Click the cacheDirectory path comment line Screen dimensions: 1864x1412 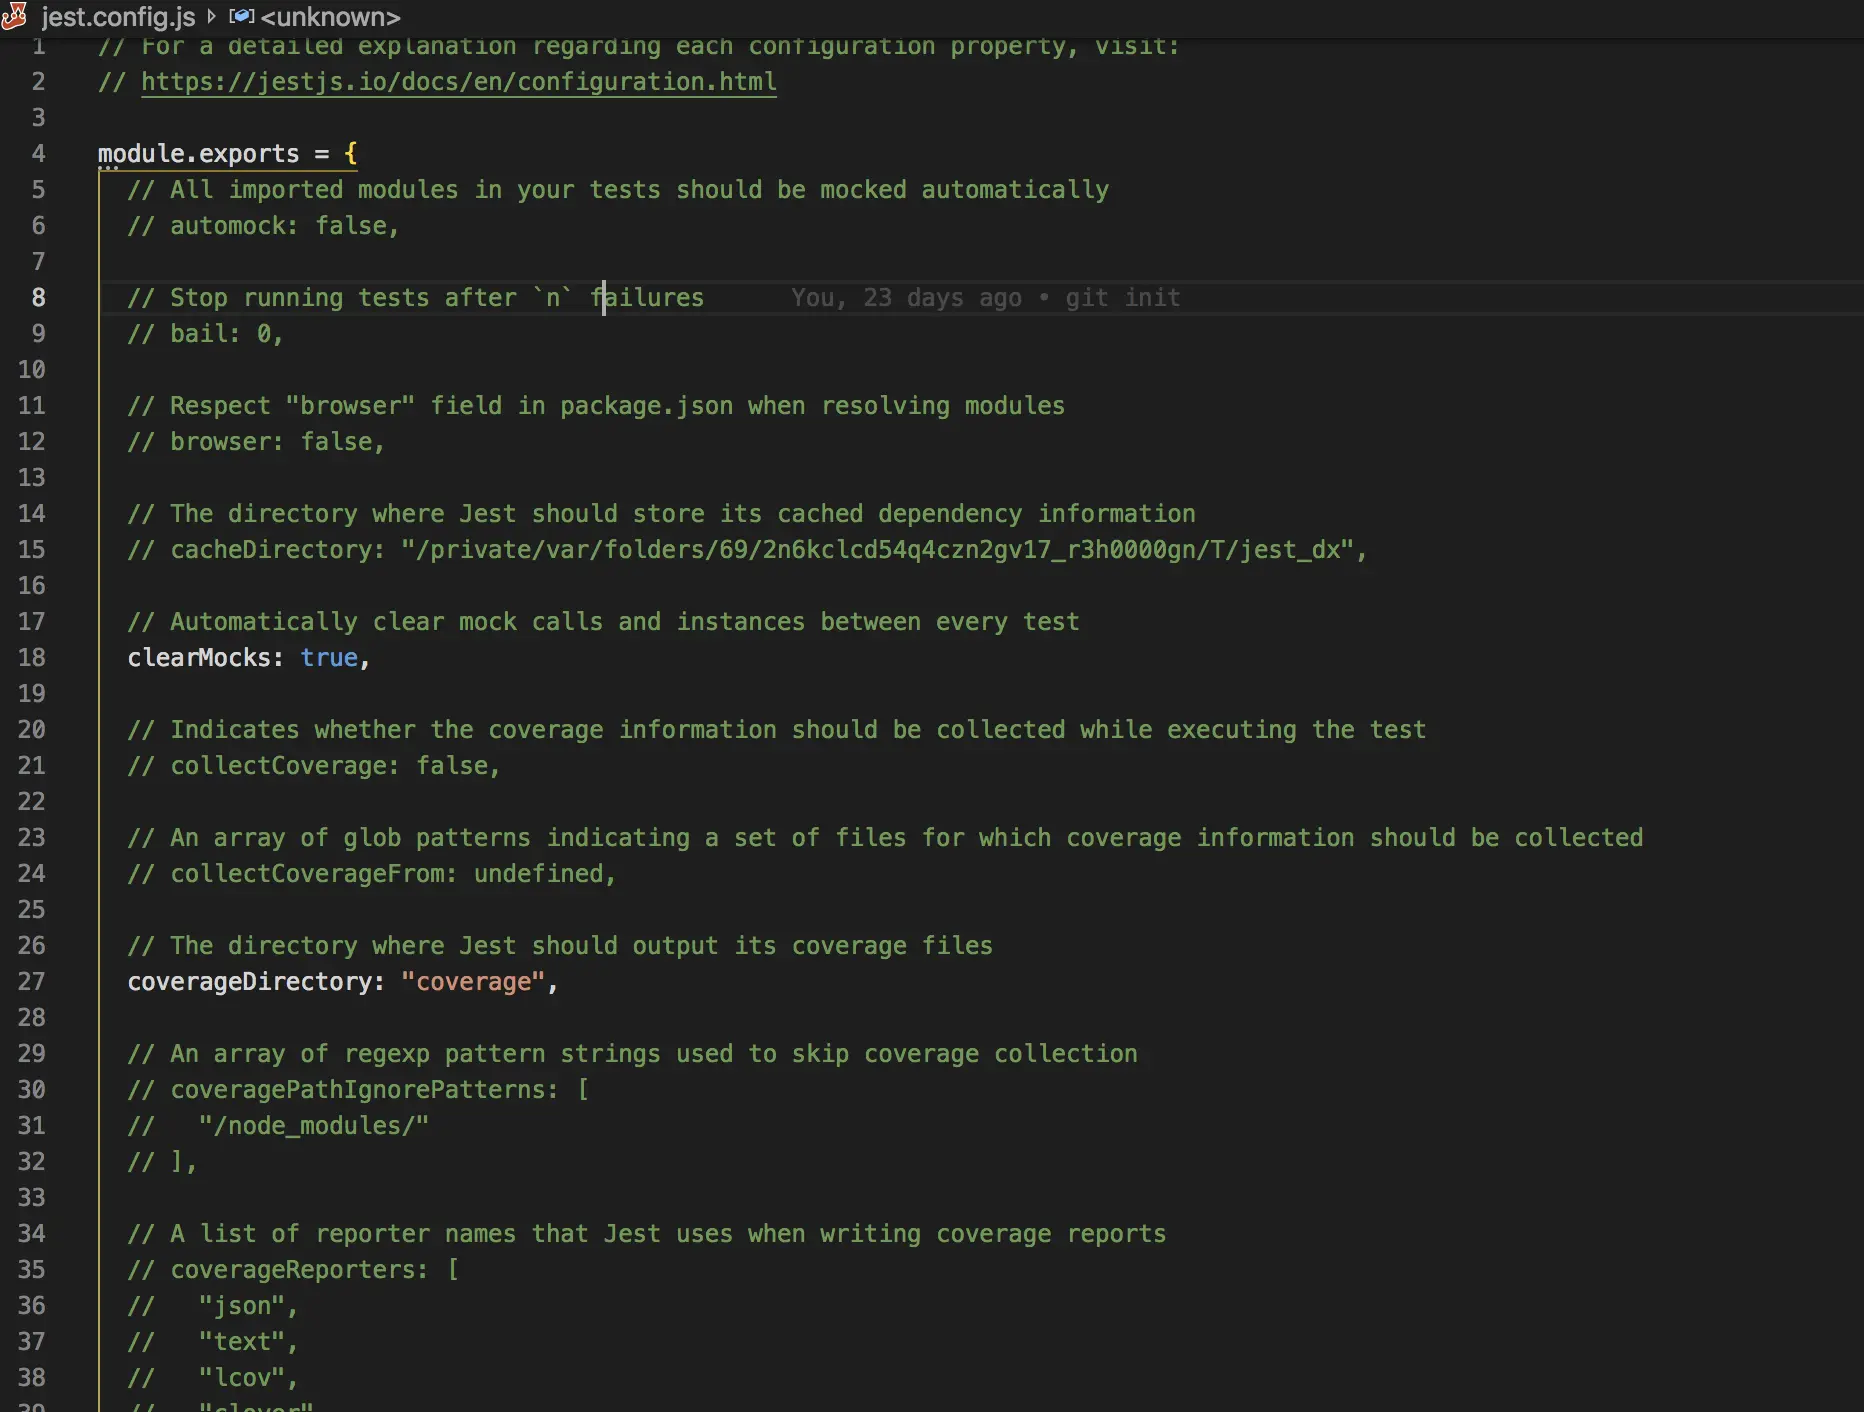(747, 550)
